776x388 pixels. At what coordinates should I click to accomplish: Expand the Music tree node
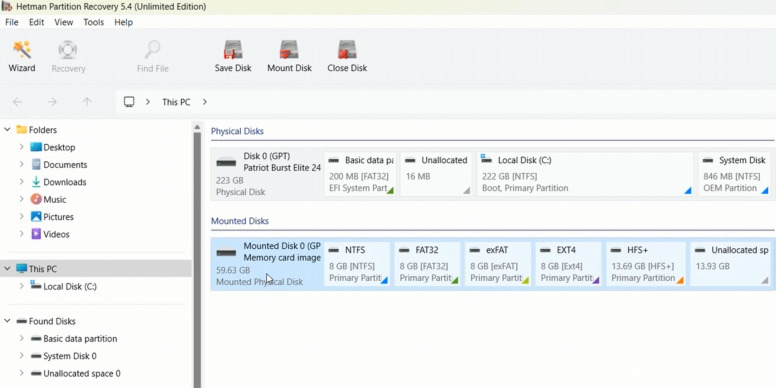[x=22, y=199]
